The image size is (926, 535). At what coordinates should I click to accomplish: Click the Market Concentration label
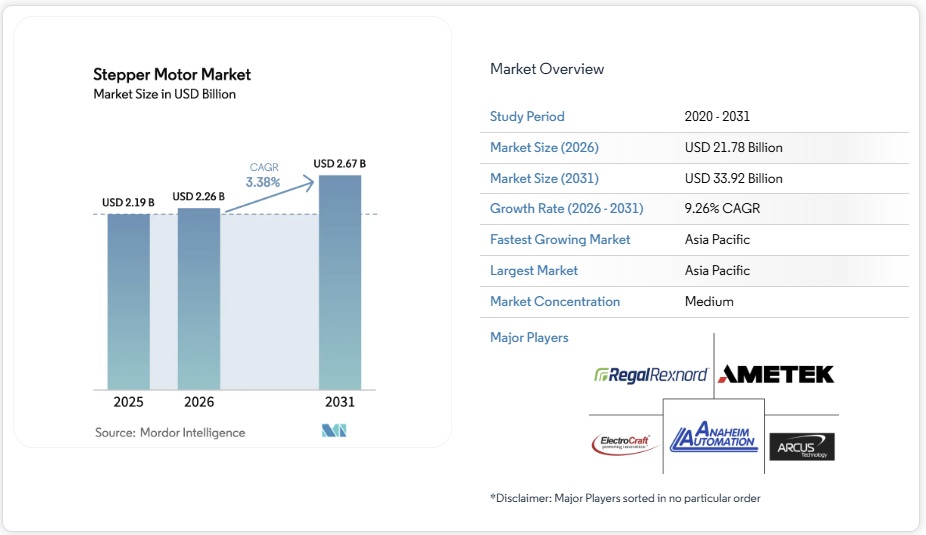[555, 302]
